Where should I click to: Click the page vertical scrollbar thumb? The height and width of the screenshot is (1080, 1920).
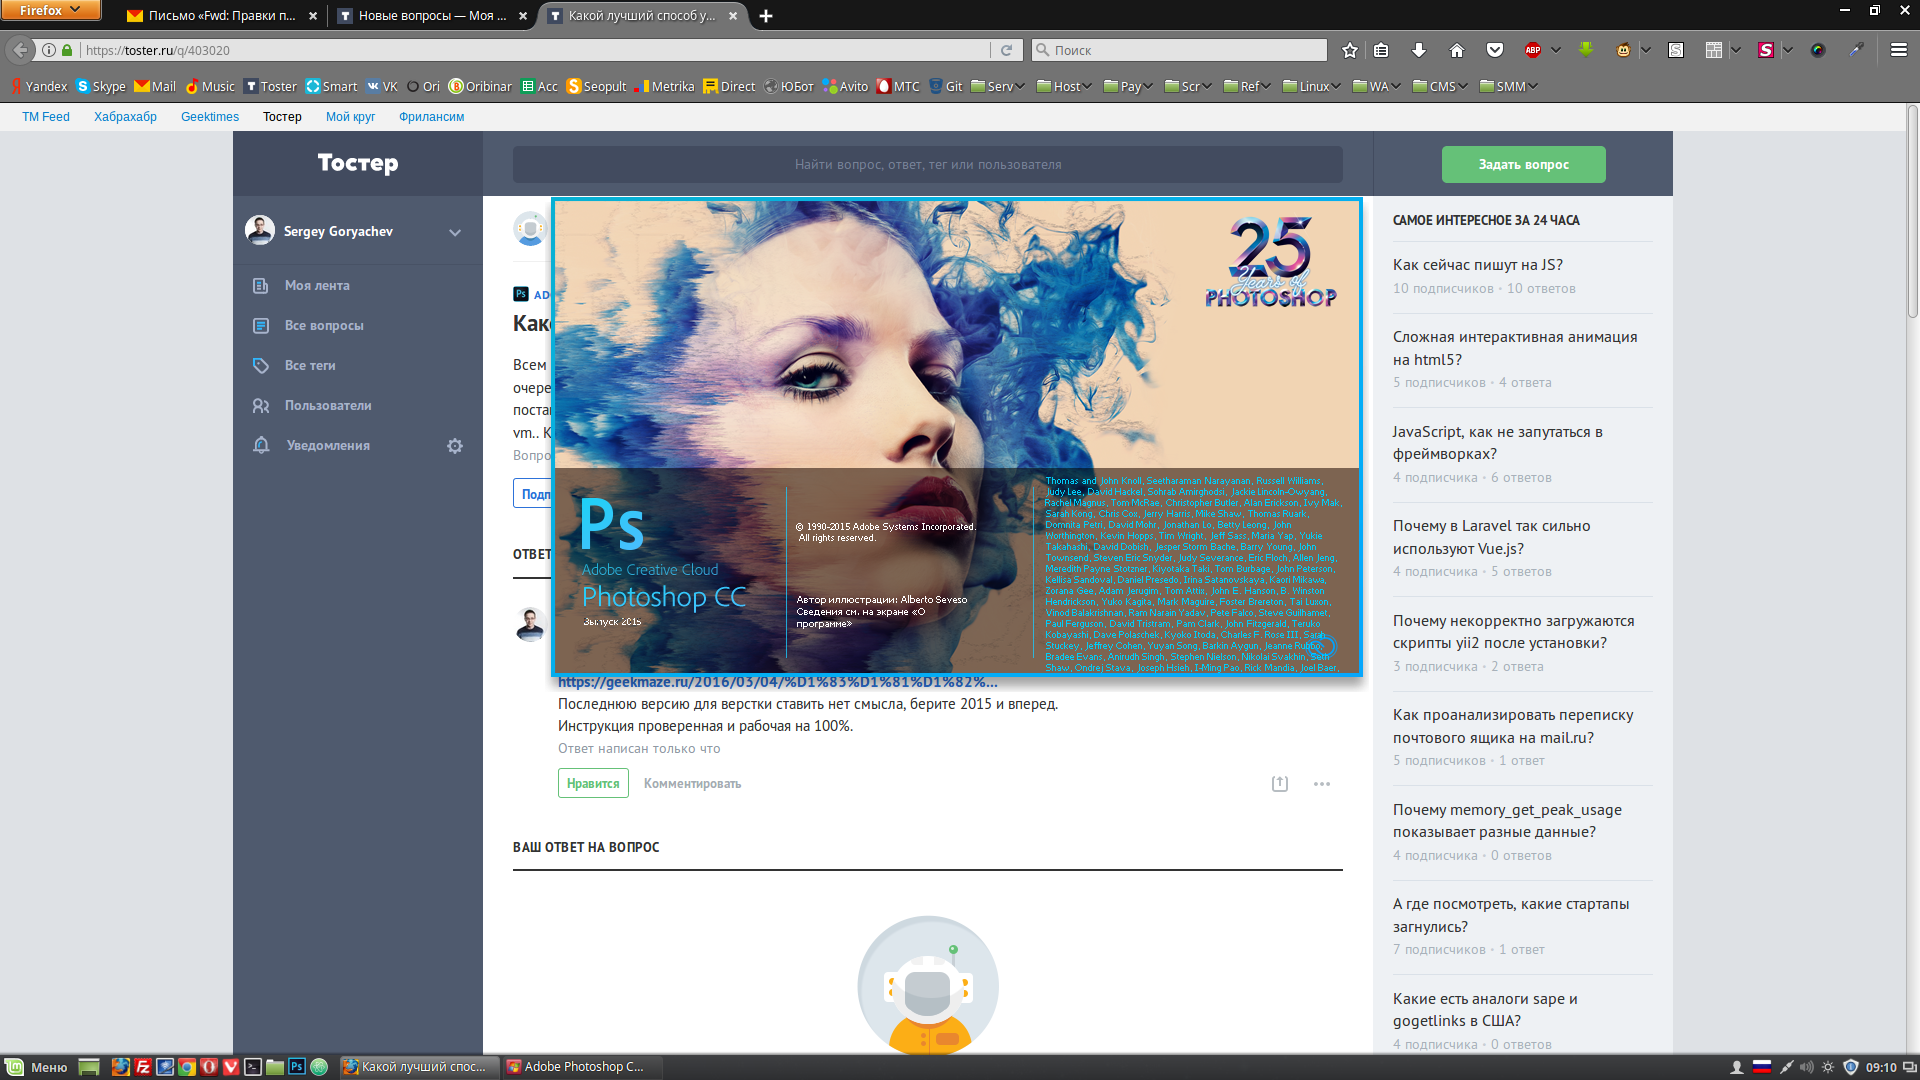[1912, 210]
